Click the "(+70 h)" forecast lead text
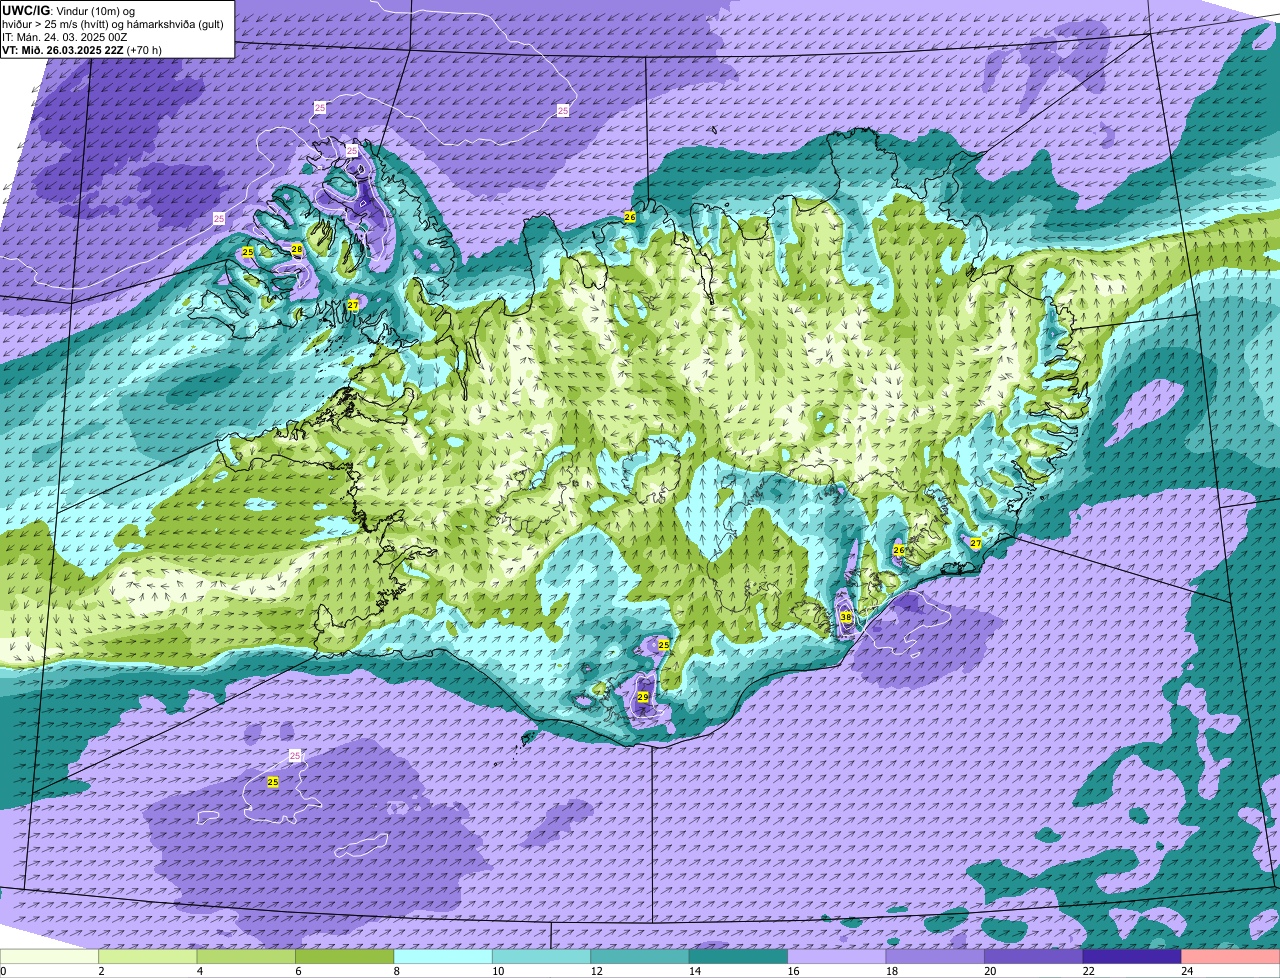Viewport: 1280px width, 978px height. pyautogui.click(x=145, y=49)
